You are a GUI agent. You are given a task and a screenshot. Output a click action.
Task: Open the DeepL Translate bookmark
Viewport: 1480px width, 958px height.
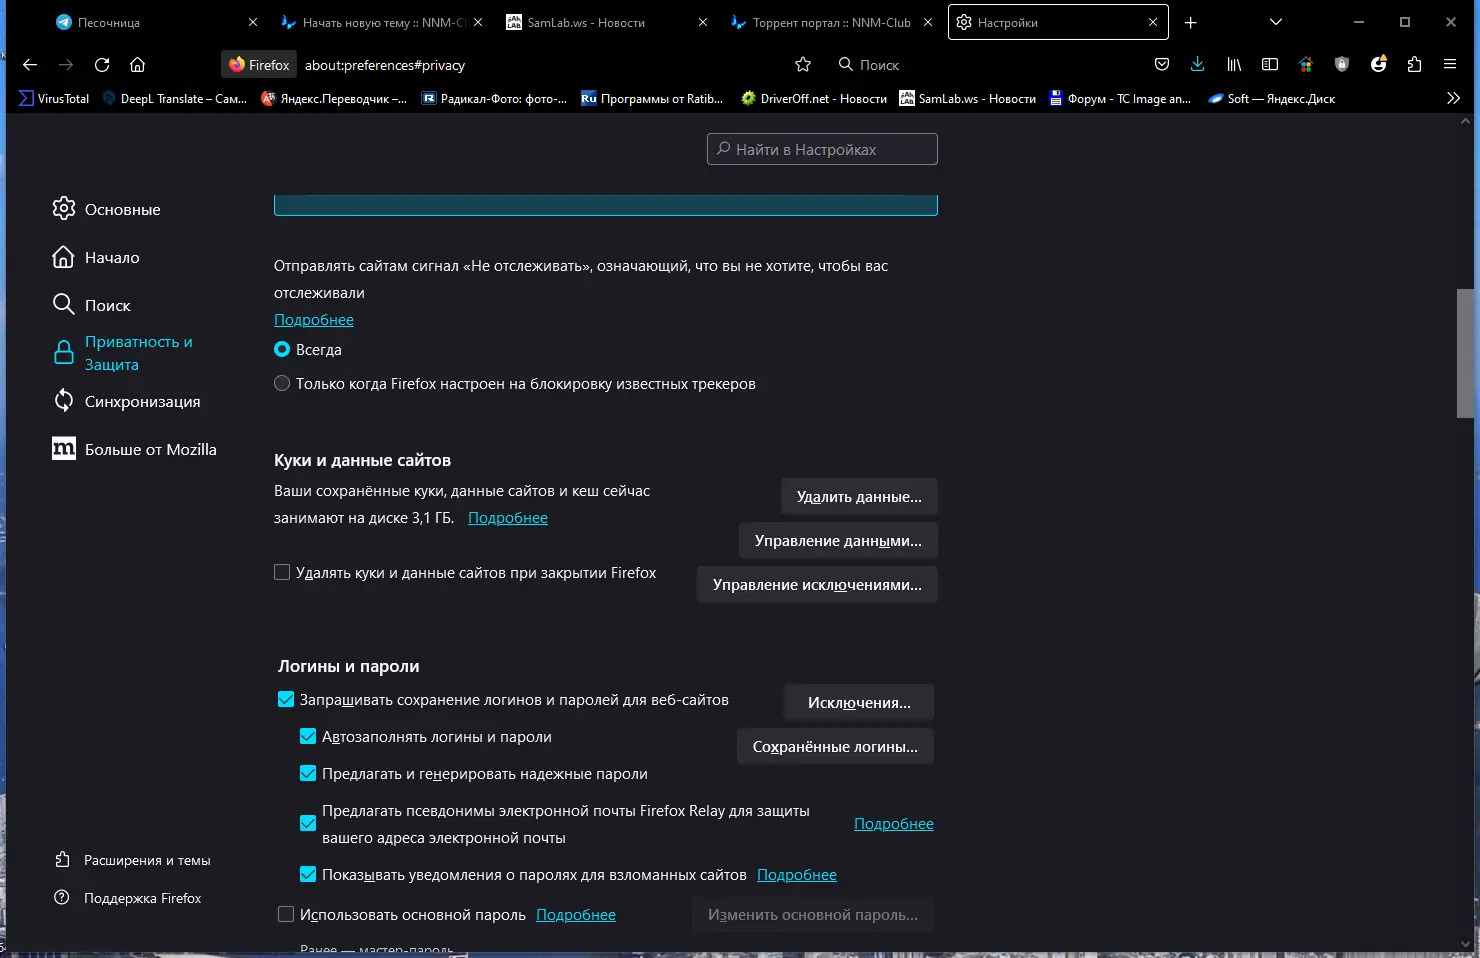pyautogui.click(x=175, y=99)
